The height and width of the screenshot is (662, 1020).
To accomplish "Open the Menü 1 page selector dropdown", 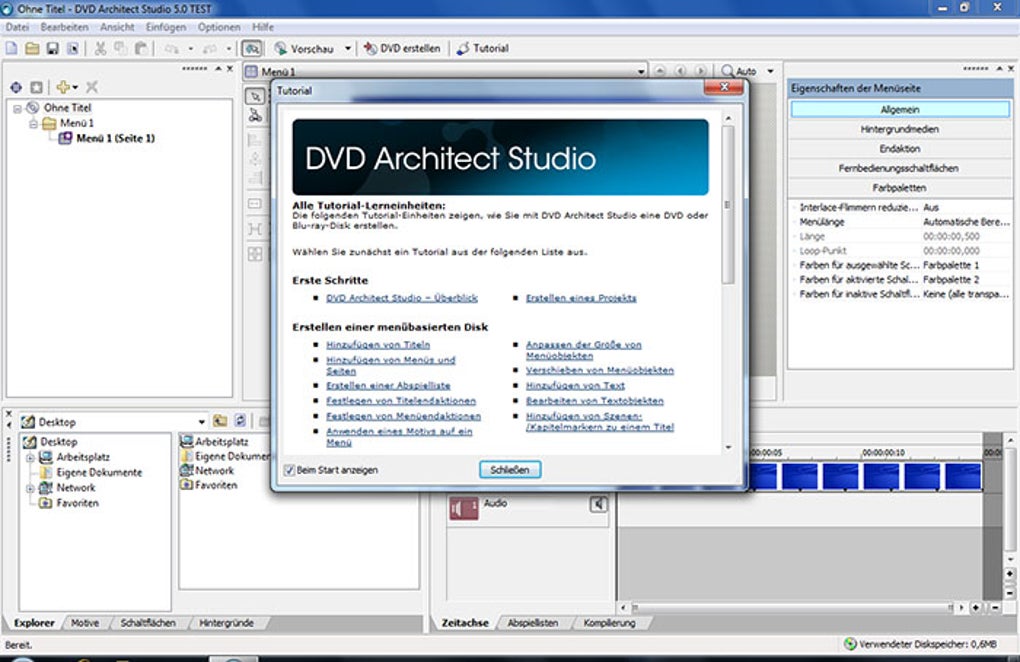I will [641, 72].
